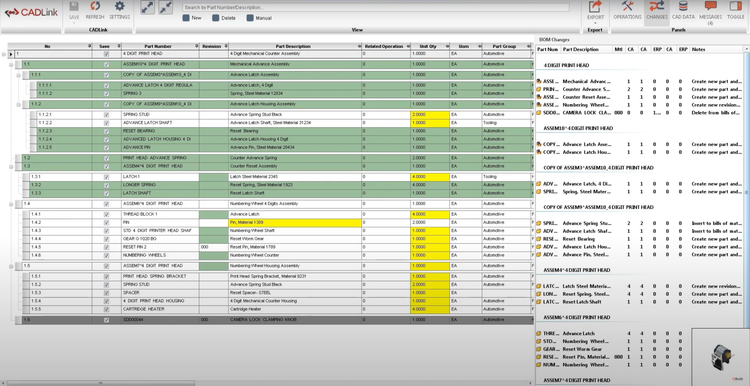
Task: Focus the Search by Part Number/Description field
Action: 376,8
